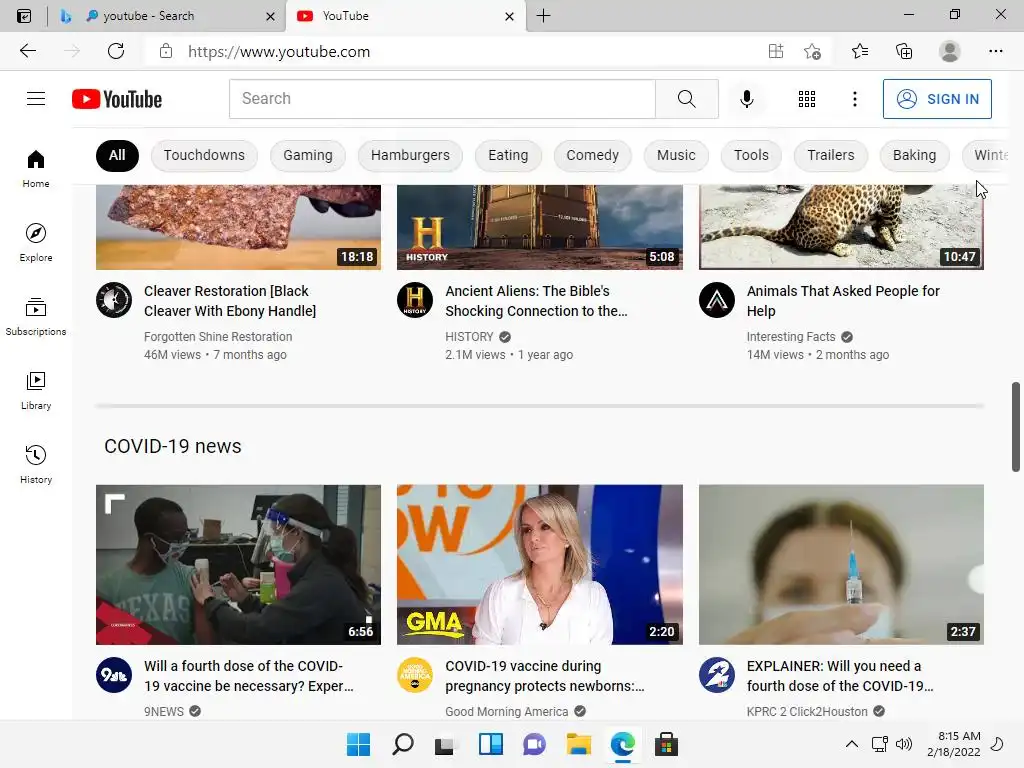Select the All filter chip
The width and height of the screenshot is (1024, 768).
[117, 155]
